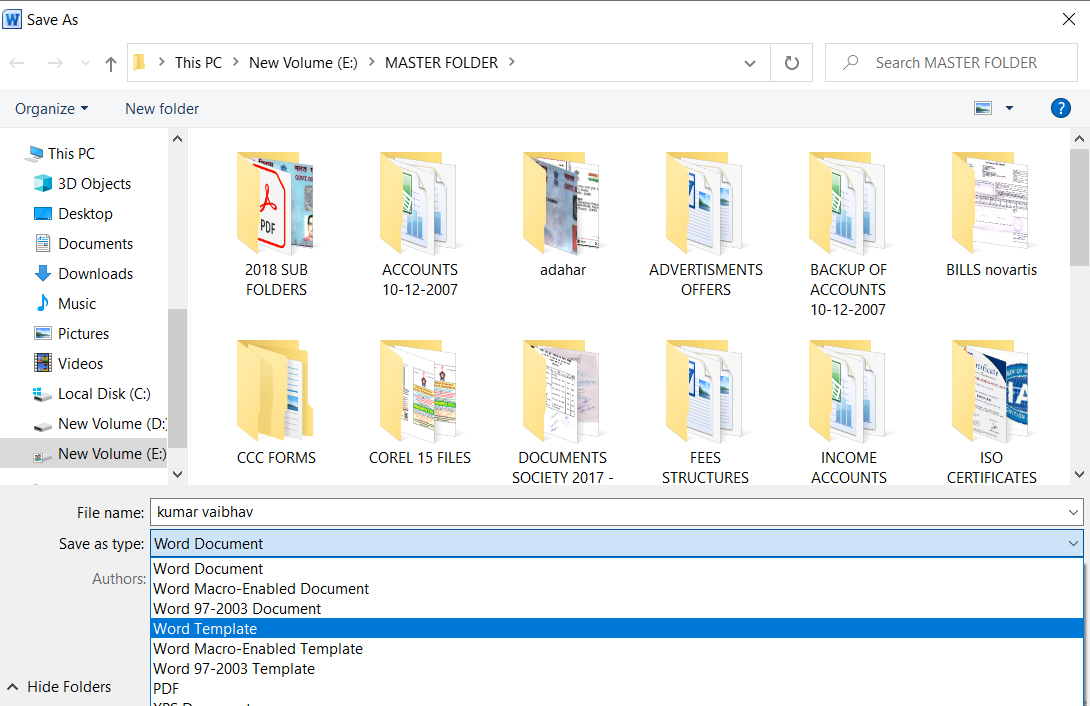The height and width of the screenshot is (706, 1090).
Task: Open the address bar history dropdown
Action: [x=749, y=63]
